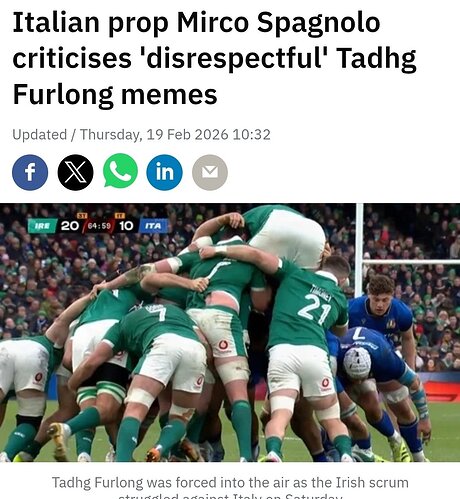Open the Irish scrum match photo
This screenshot has height=499, width=460.
(230, 332)
